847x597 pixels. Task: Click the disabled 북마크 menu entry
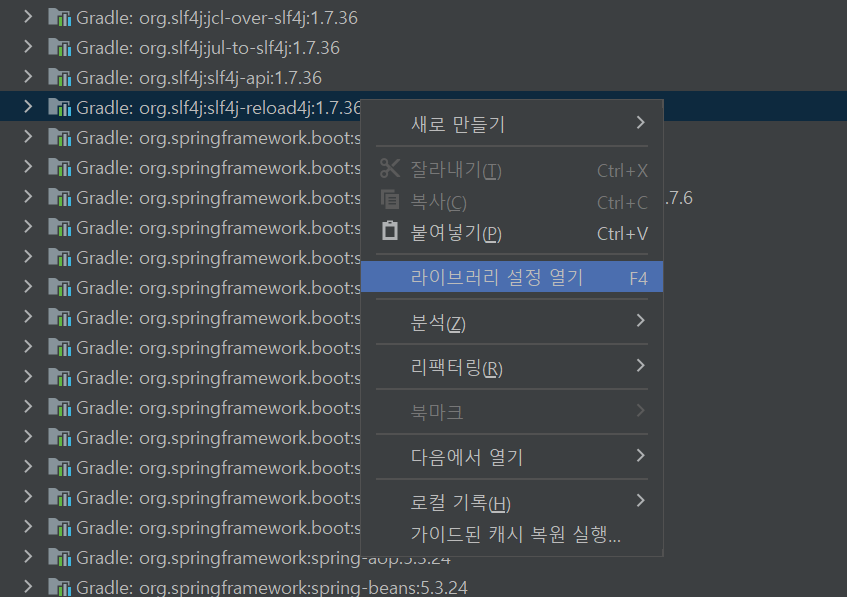tap(512, 412)
